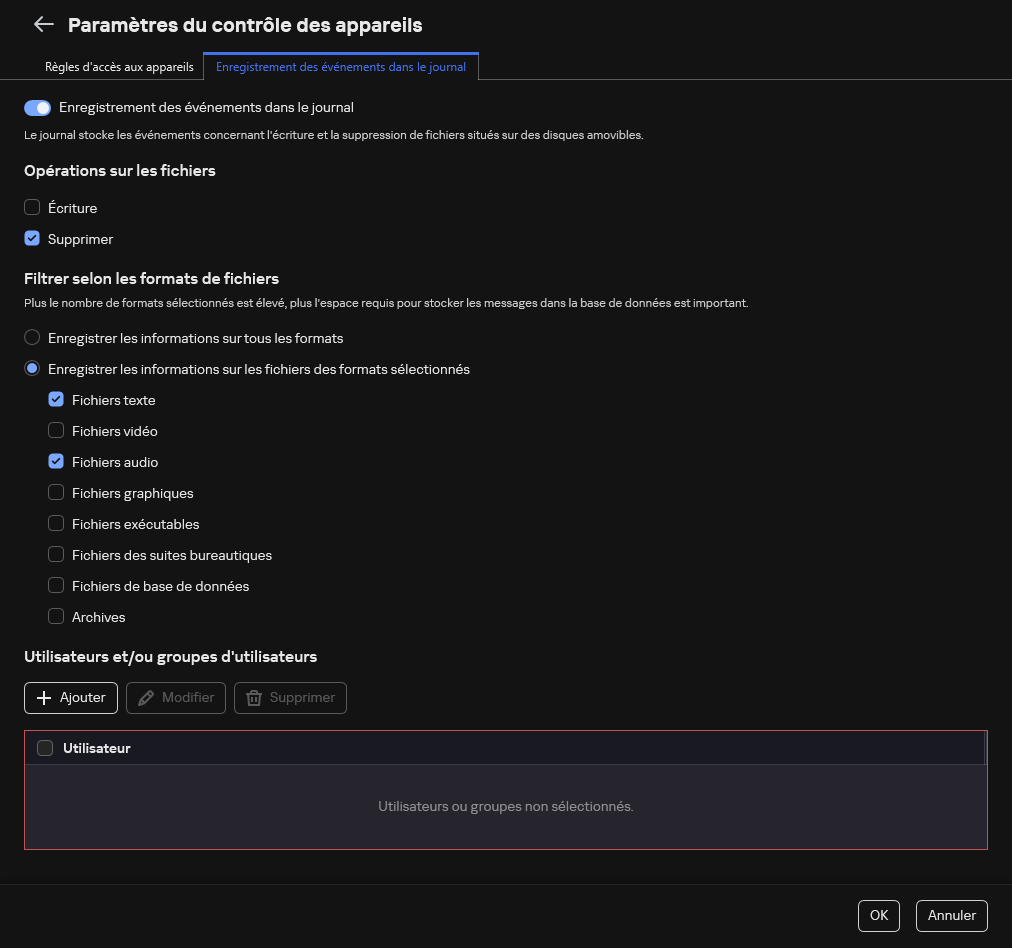Image resolution: width=1012 pixels, height=948 pixels.
Task: Check the Utilisateur column header checkbox
Action: [45, 747]
